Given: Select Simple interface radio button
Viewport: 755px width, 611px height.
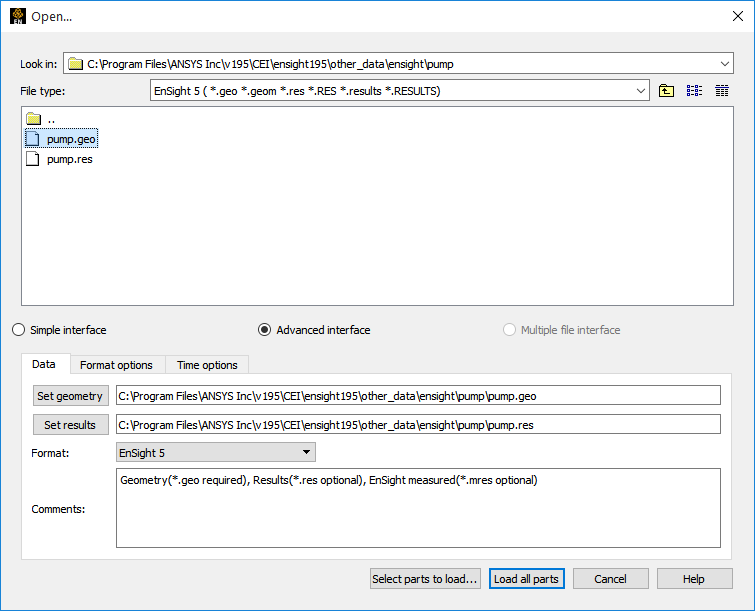Looking at the screenshot, I should (18, 330).
